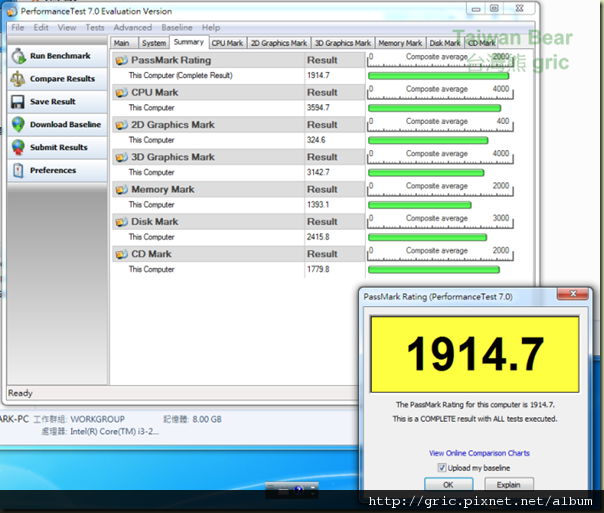The image size is (604, 513).
Task: Click the Download Baseline globe icon
Action: click(x=18, y=124)
